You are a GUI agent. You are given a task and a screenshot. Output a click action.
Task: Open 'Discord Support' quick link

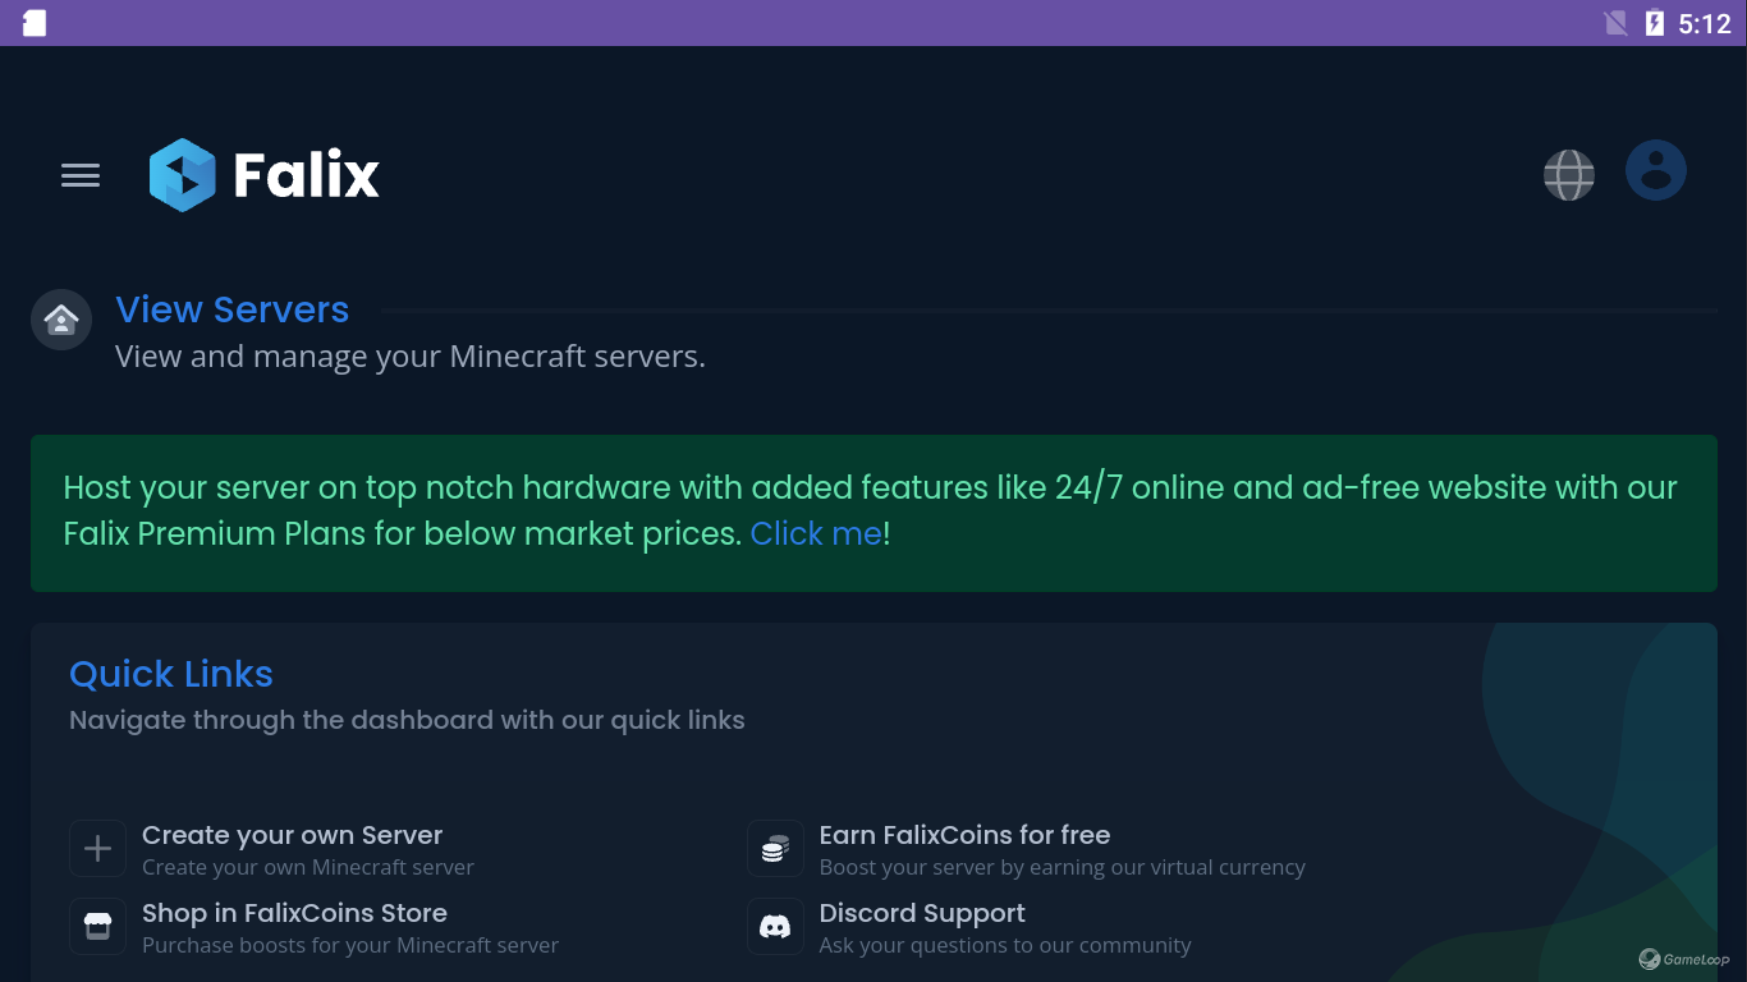pyautogui.click(x=921, y=913)
